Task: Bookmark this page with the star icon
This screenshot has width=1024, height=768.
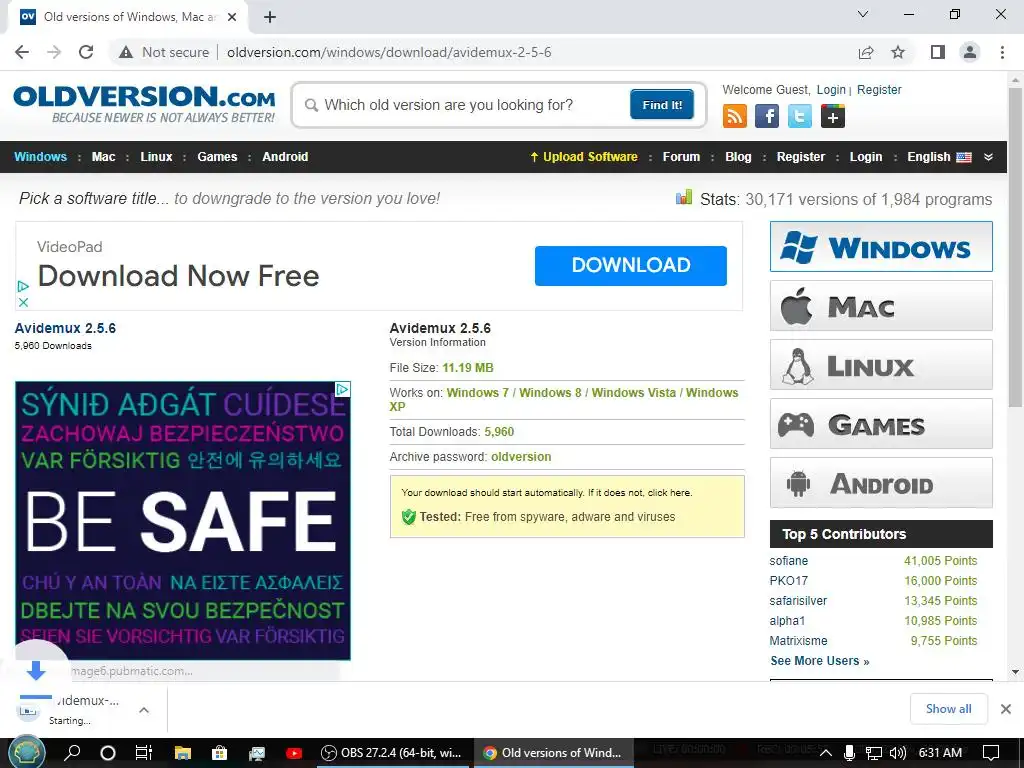Action: pyautogui.click(x=899, y=52)
